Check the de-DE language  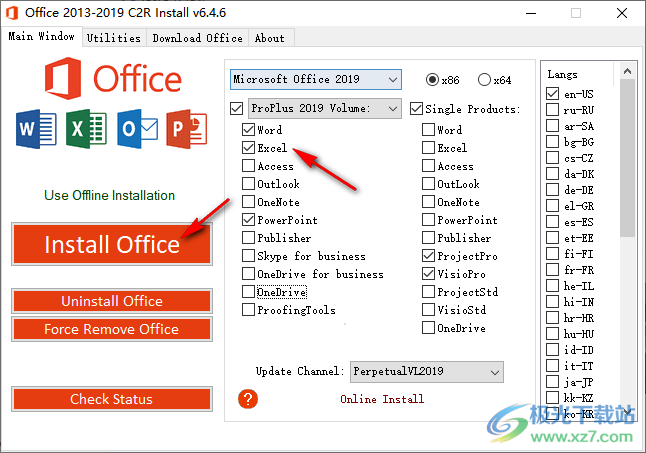click(552, 190)
